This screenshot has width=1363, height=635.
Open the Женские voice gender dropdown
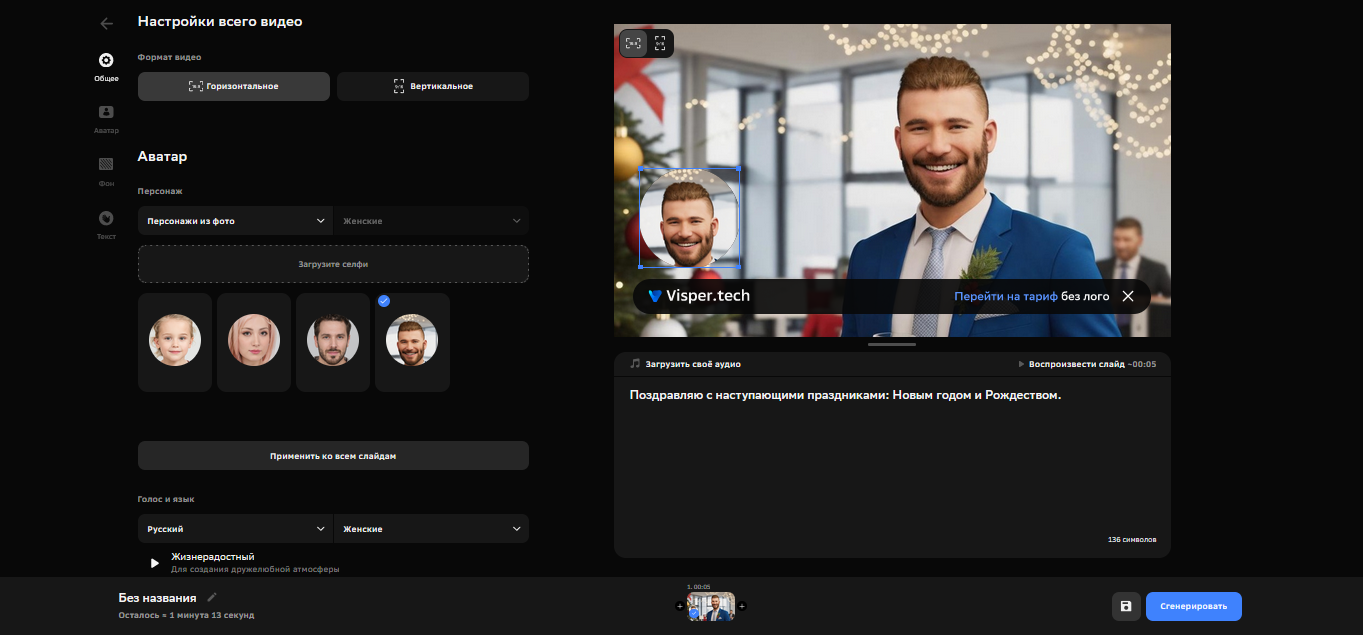click(431, 529)
